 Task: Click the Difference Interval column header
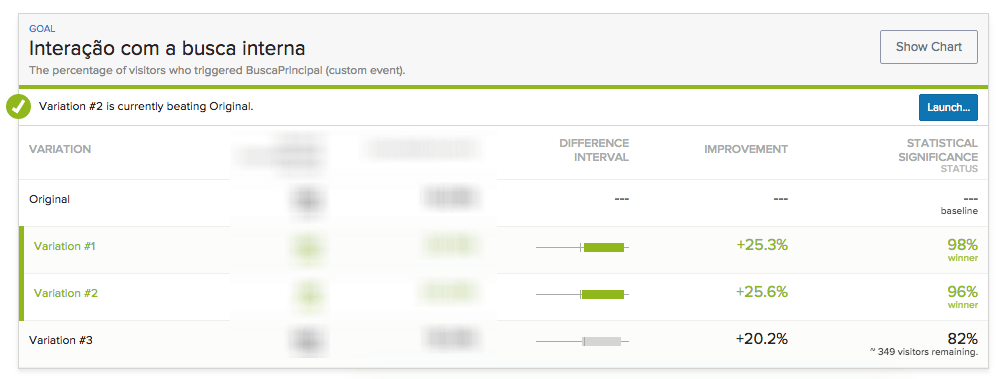click(x=594, y=150)
